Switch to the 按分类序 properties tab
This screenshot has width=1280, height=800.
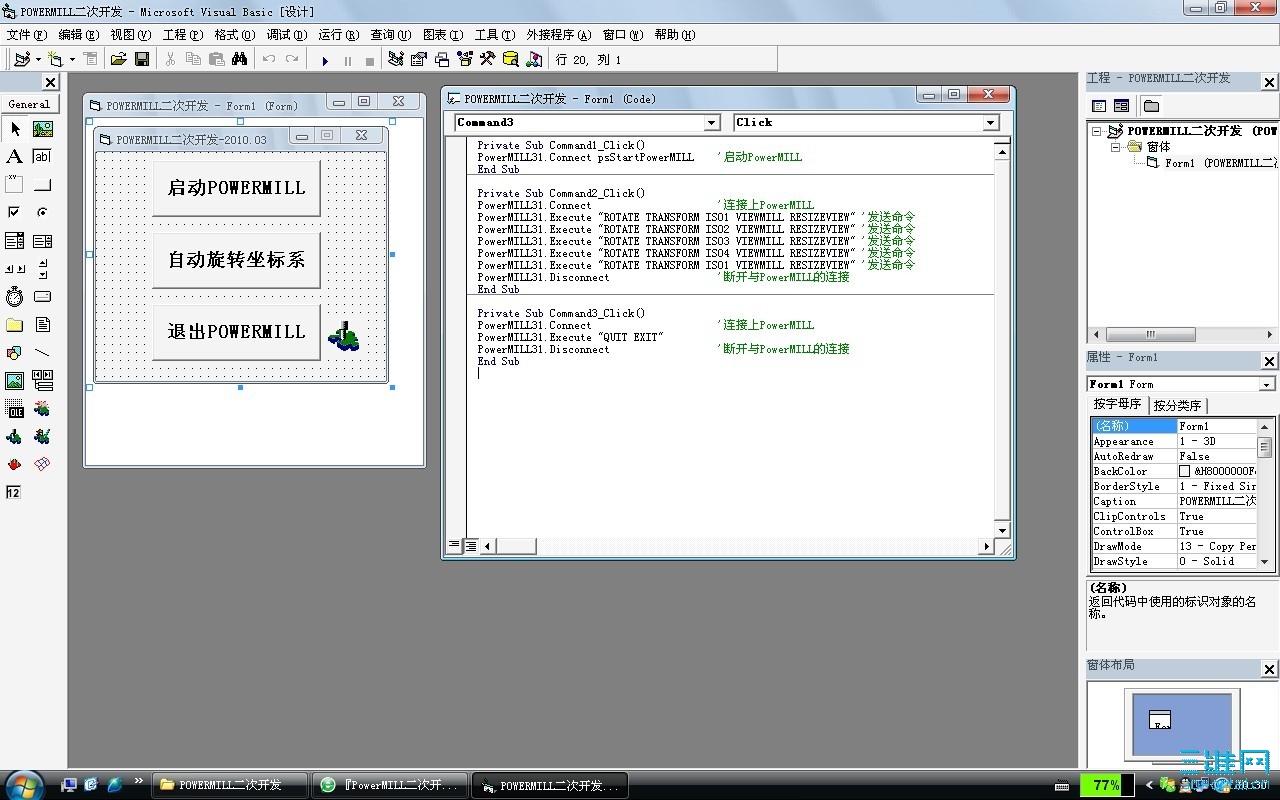[x=1177, y=405]
